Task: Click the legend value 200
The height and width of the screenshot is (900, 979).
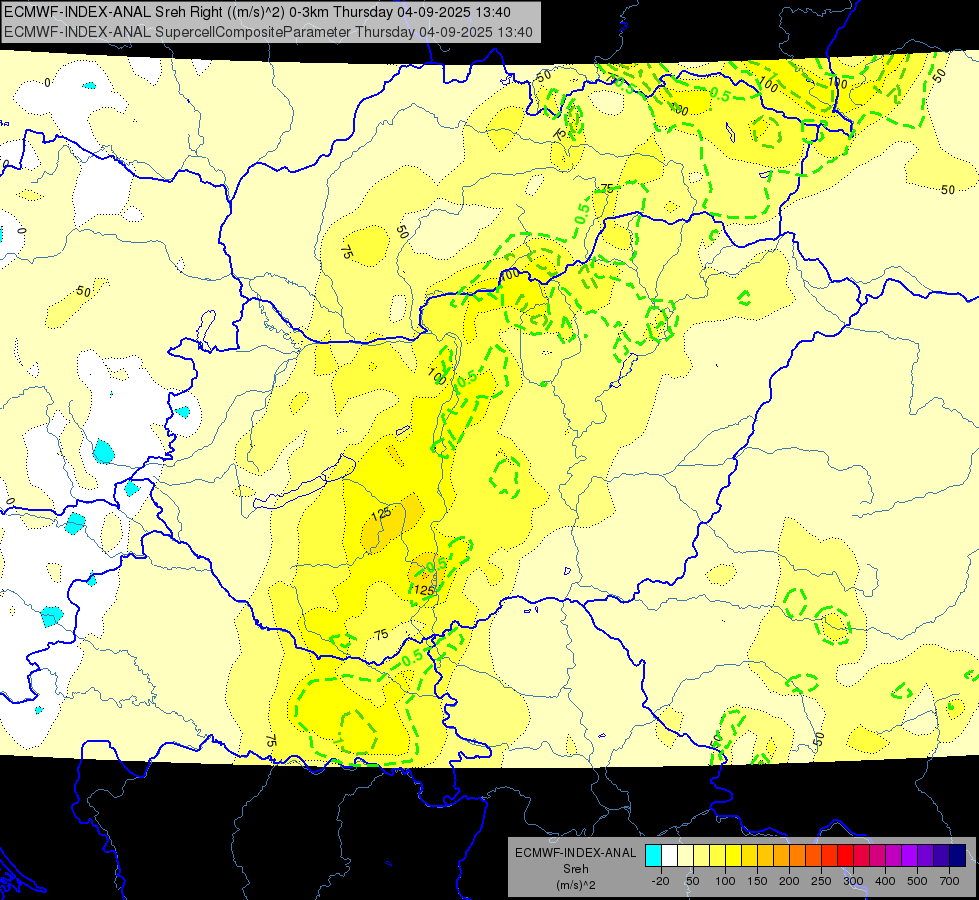Action: (789, 881)
